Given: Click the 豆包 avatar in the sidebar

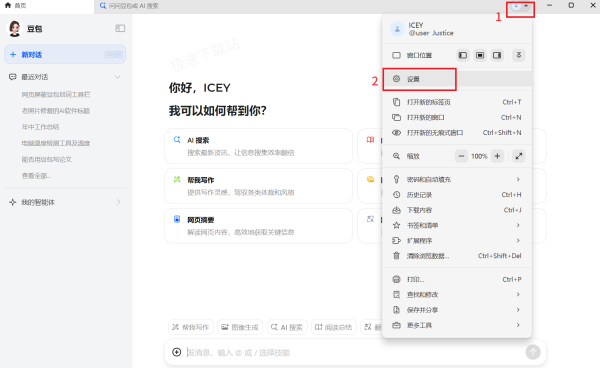Looking at the screenshot, I should click(x=15, y=29).
